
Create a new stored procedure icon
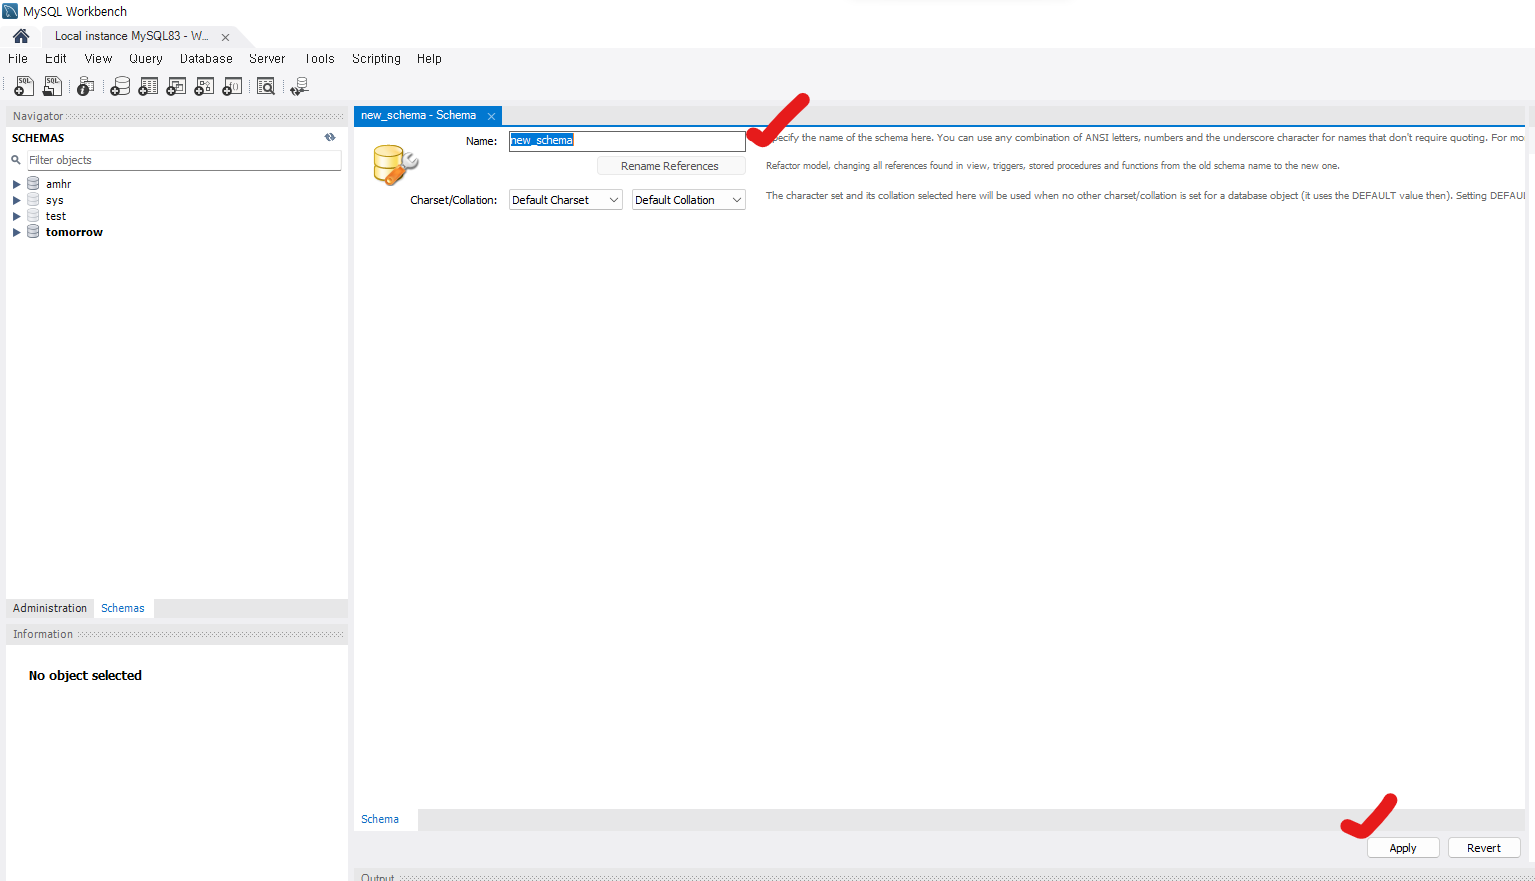pyautogui.click(x=204, y=87)
